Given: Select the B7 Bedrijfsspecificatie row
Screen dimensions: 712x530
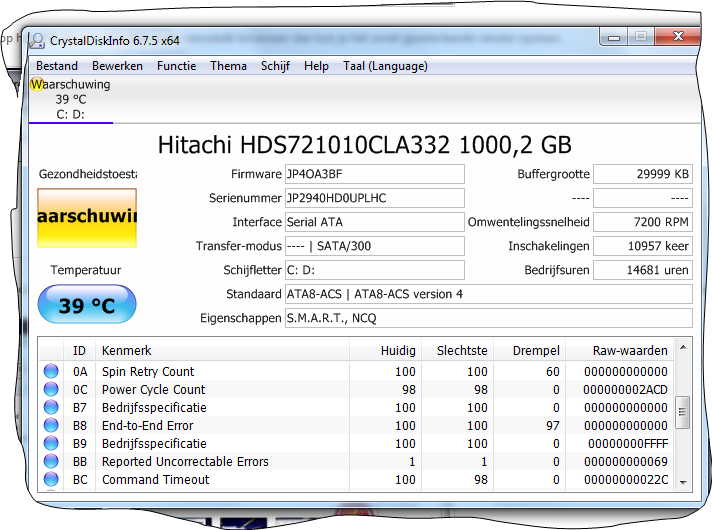Looking at the screenshot, I should 356,408.
